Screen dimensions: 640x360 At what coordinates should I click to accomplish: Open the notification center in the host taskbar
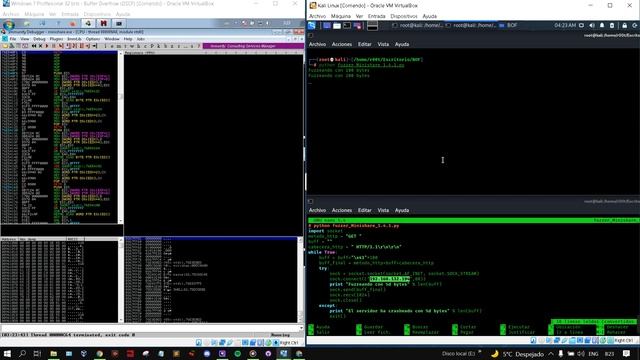[x=627, y=353]
